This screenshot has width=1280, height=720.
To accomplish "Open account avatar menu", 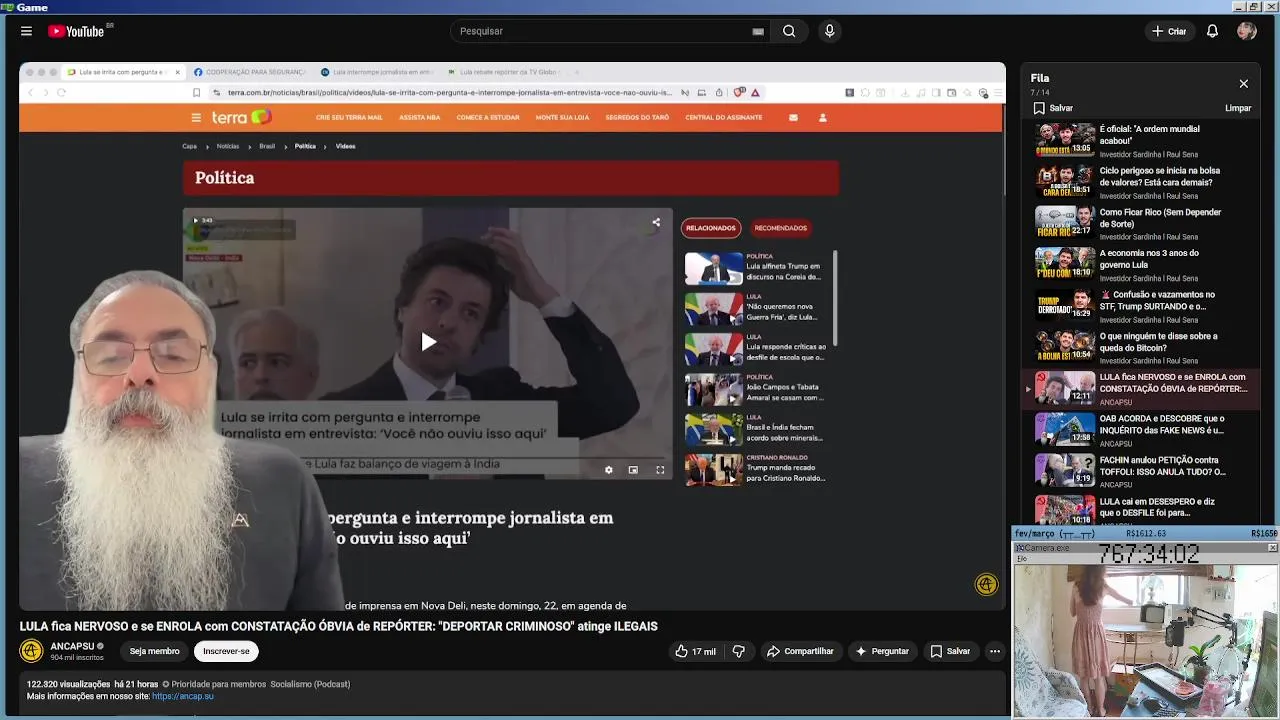I will click(1246, 31).
